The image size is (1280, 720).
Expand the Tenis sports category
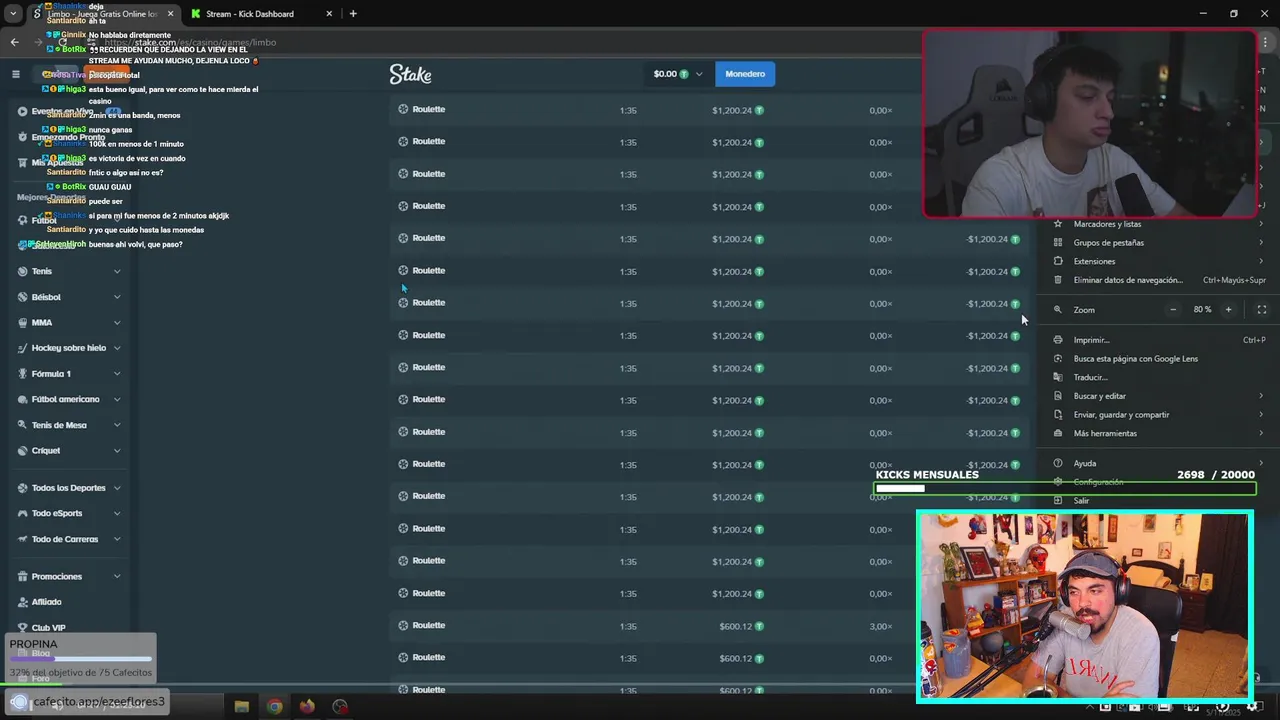click(117, 271)
